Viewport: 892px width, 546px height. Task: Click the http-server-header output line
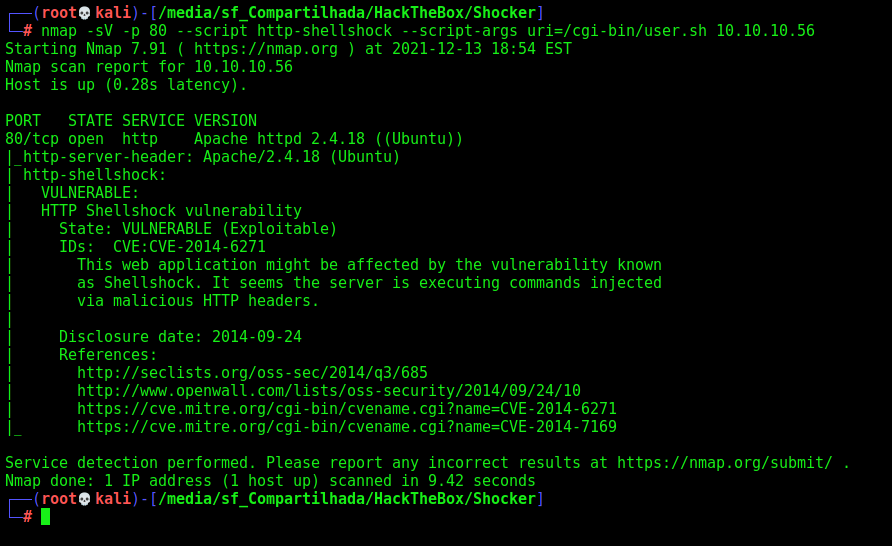(211, 157)
